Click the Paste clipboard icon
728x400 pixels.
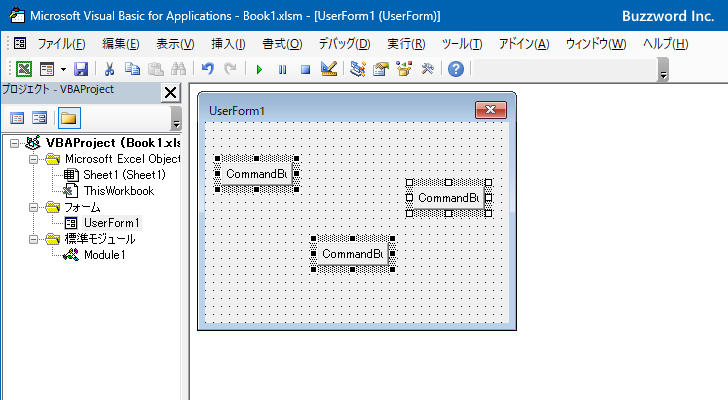tap(156, 69)
